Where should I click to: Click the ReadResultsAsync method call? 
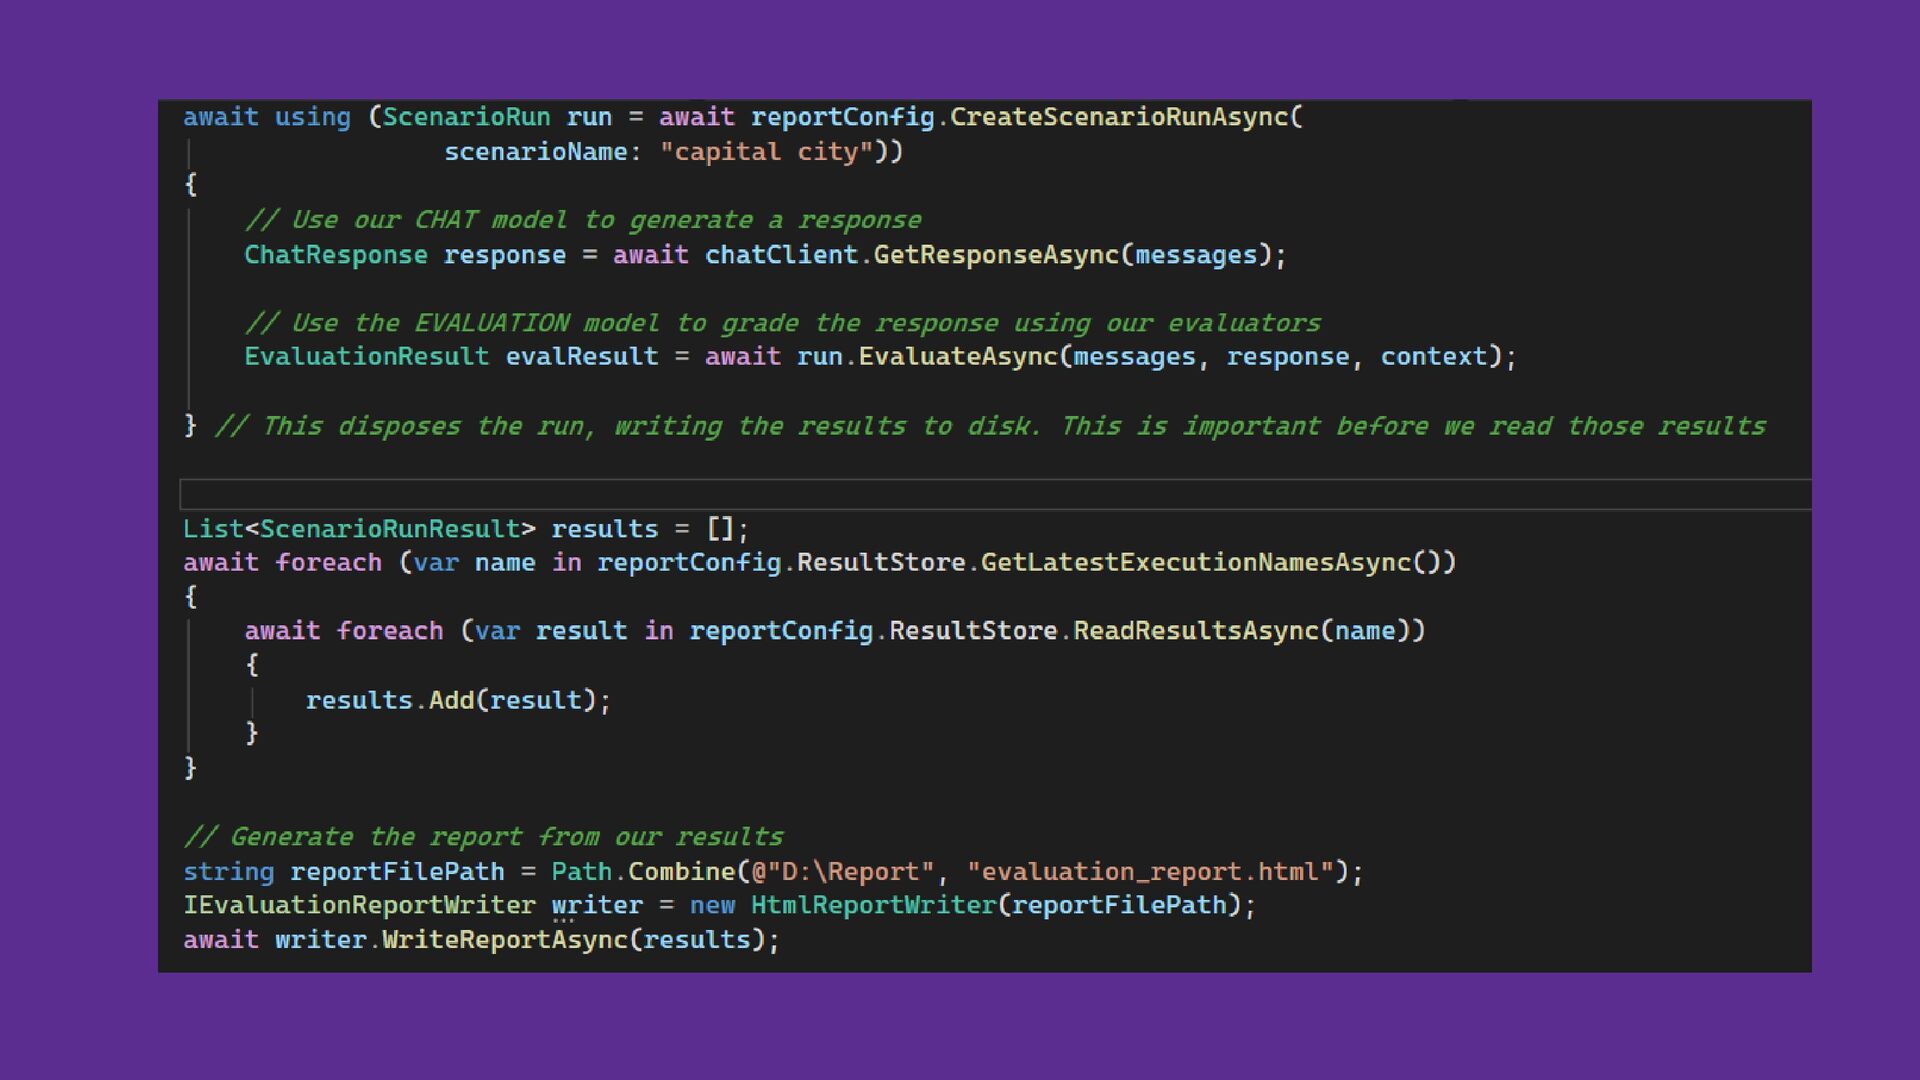1196,631
